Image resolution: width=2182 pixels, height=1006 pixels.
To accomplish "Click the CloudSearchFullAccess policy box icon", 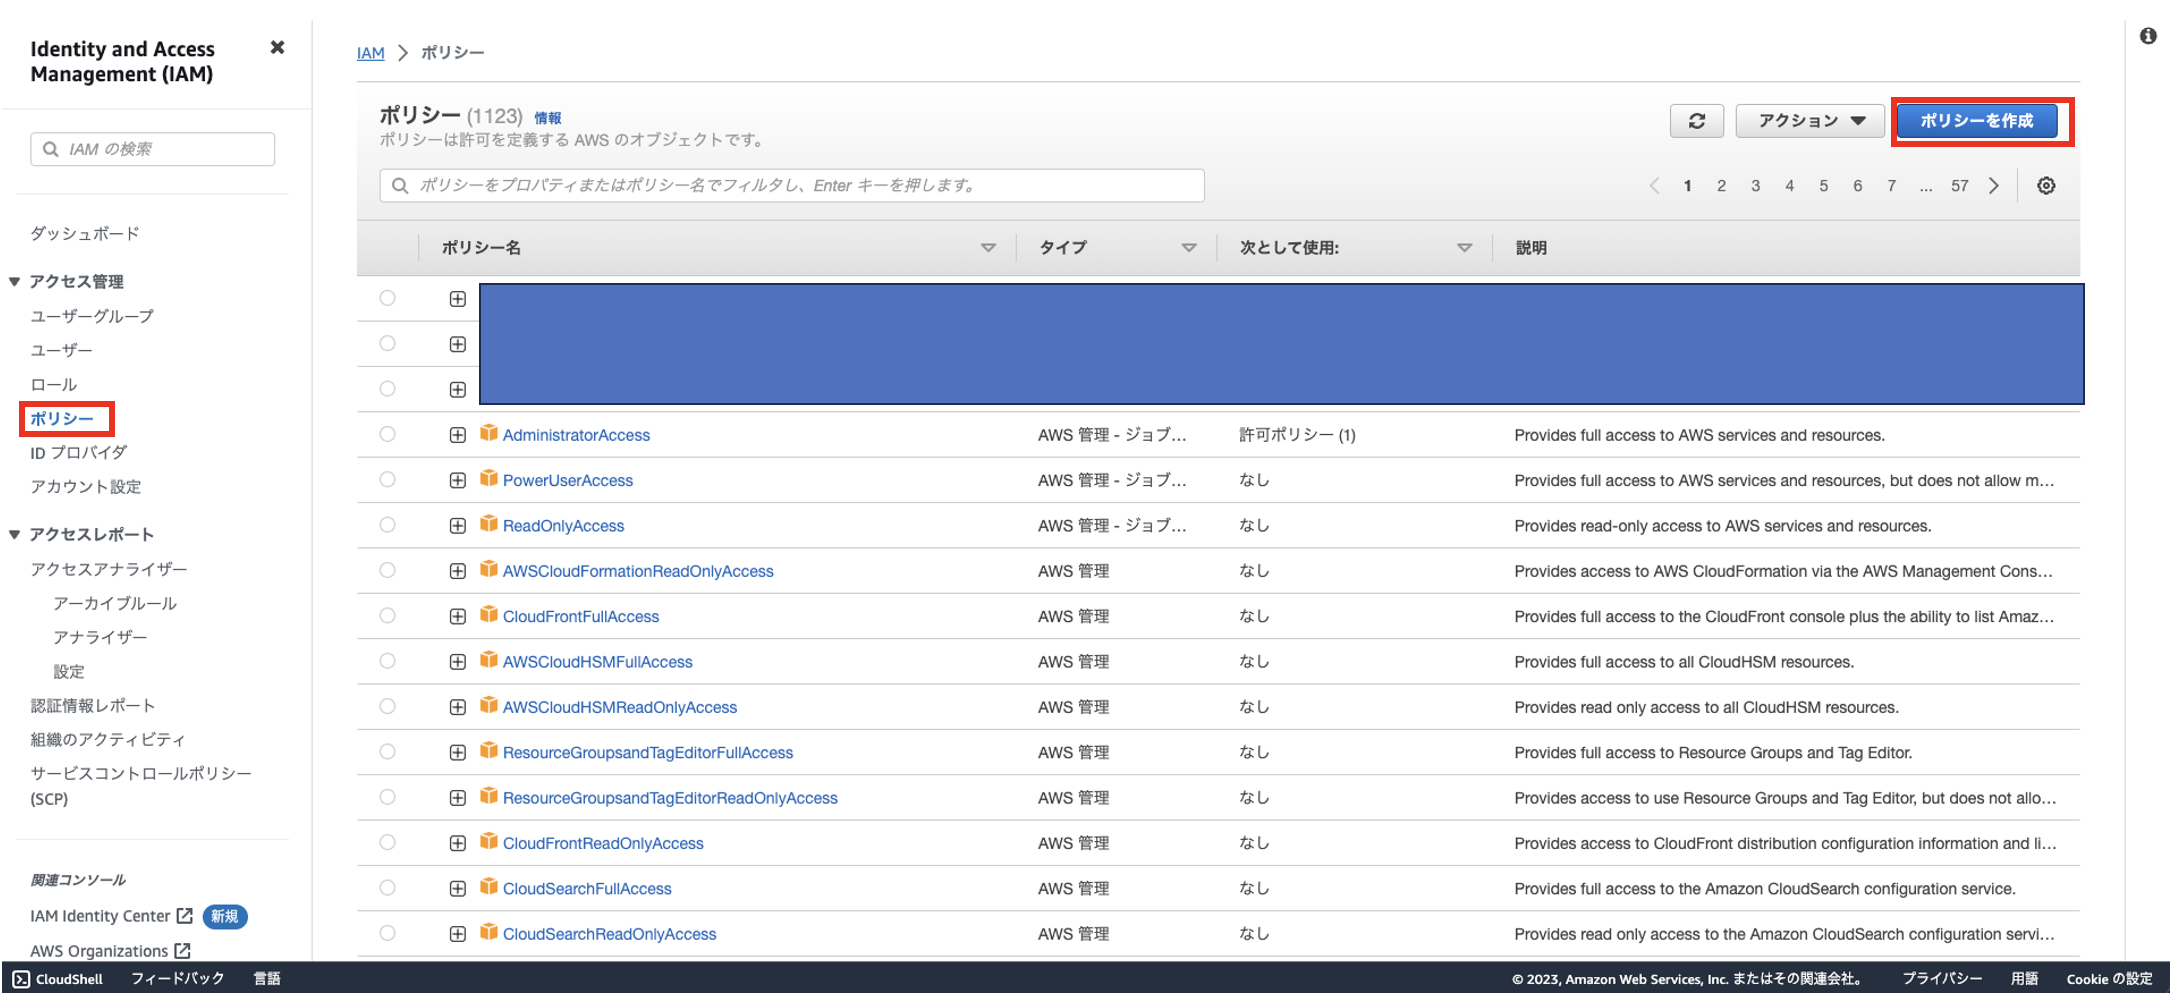I will click(489, 887).
